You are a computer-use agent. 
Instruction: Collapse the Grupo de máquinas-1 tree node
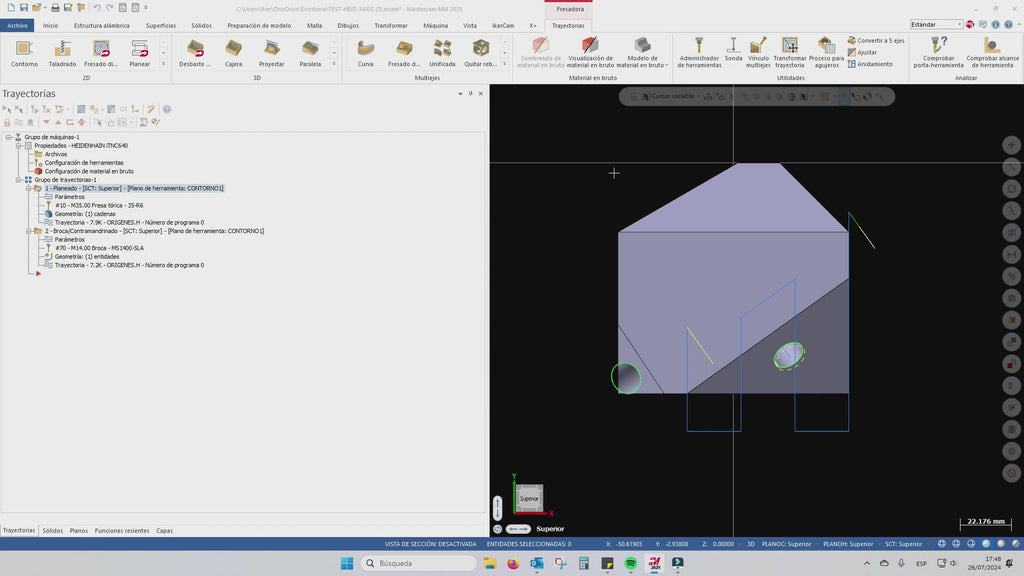point(8,137)
